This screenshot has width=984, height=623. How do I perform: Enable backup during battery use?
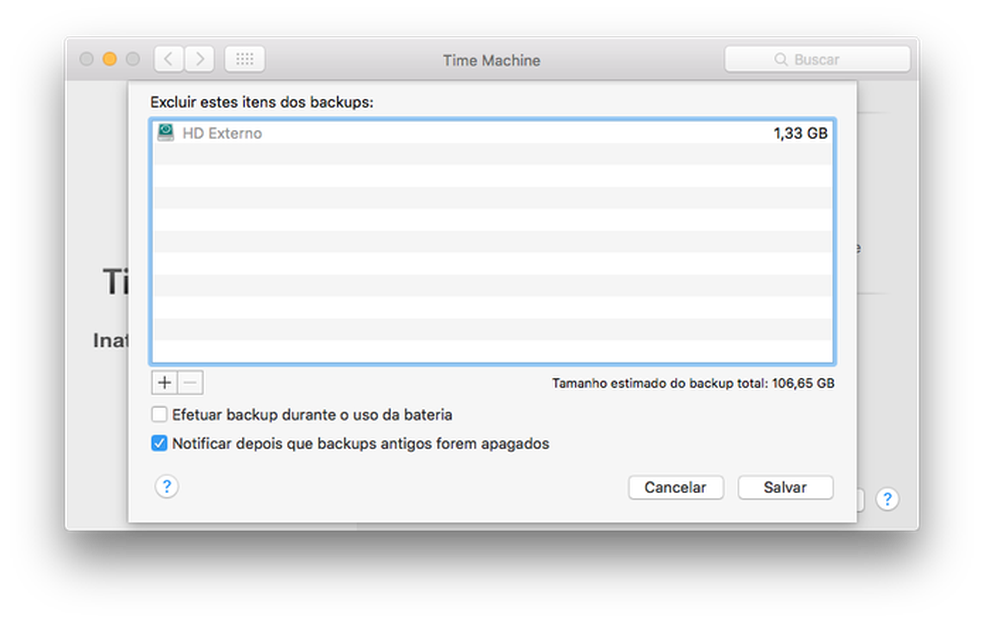159,414
